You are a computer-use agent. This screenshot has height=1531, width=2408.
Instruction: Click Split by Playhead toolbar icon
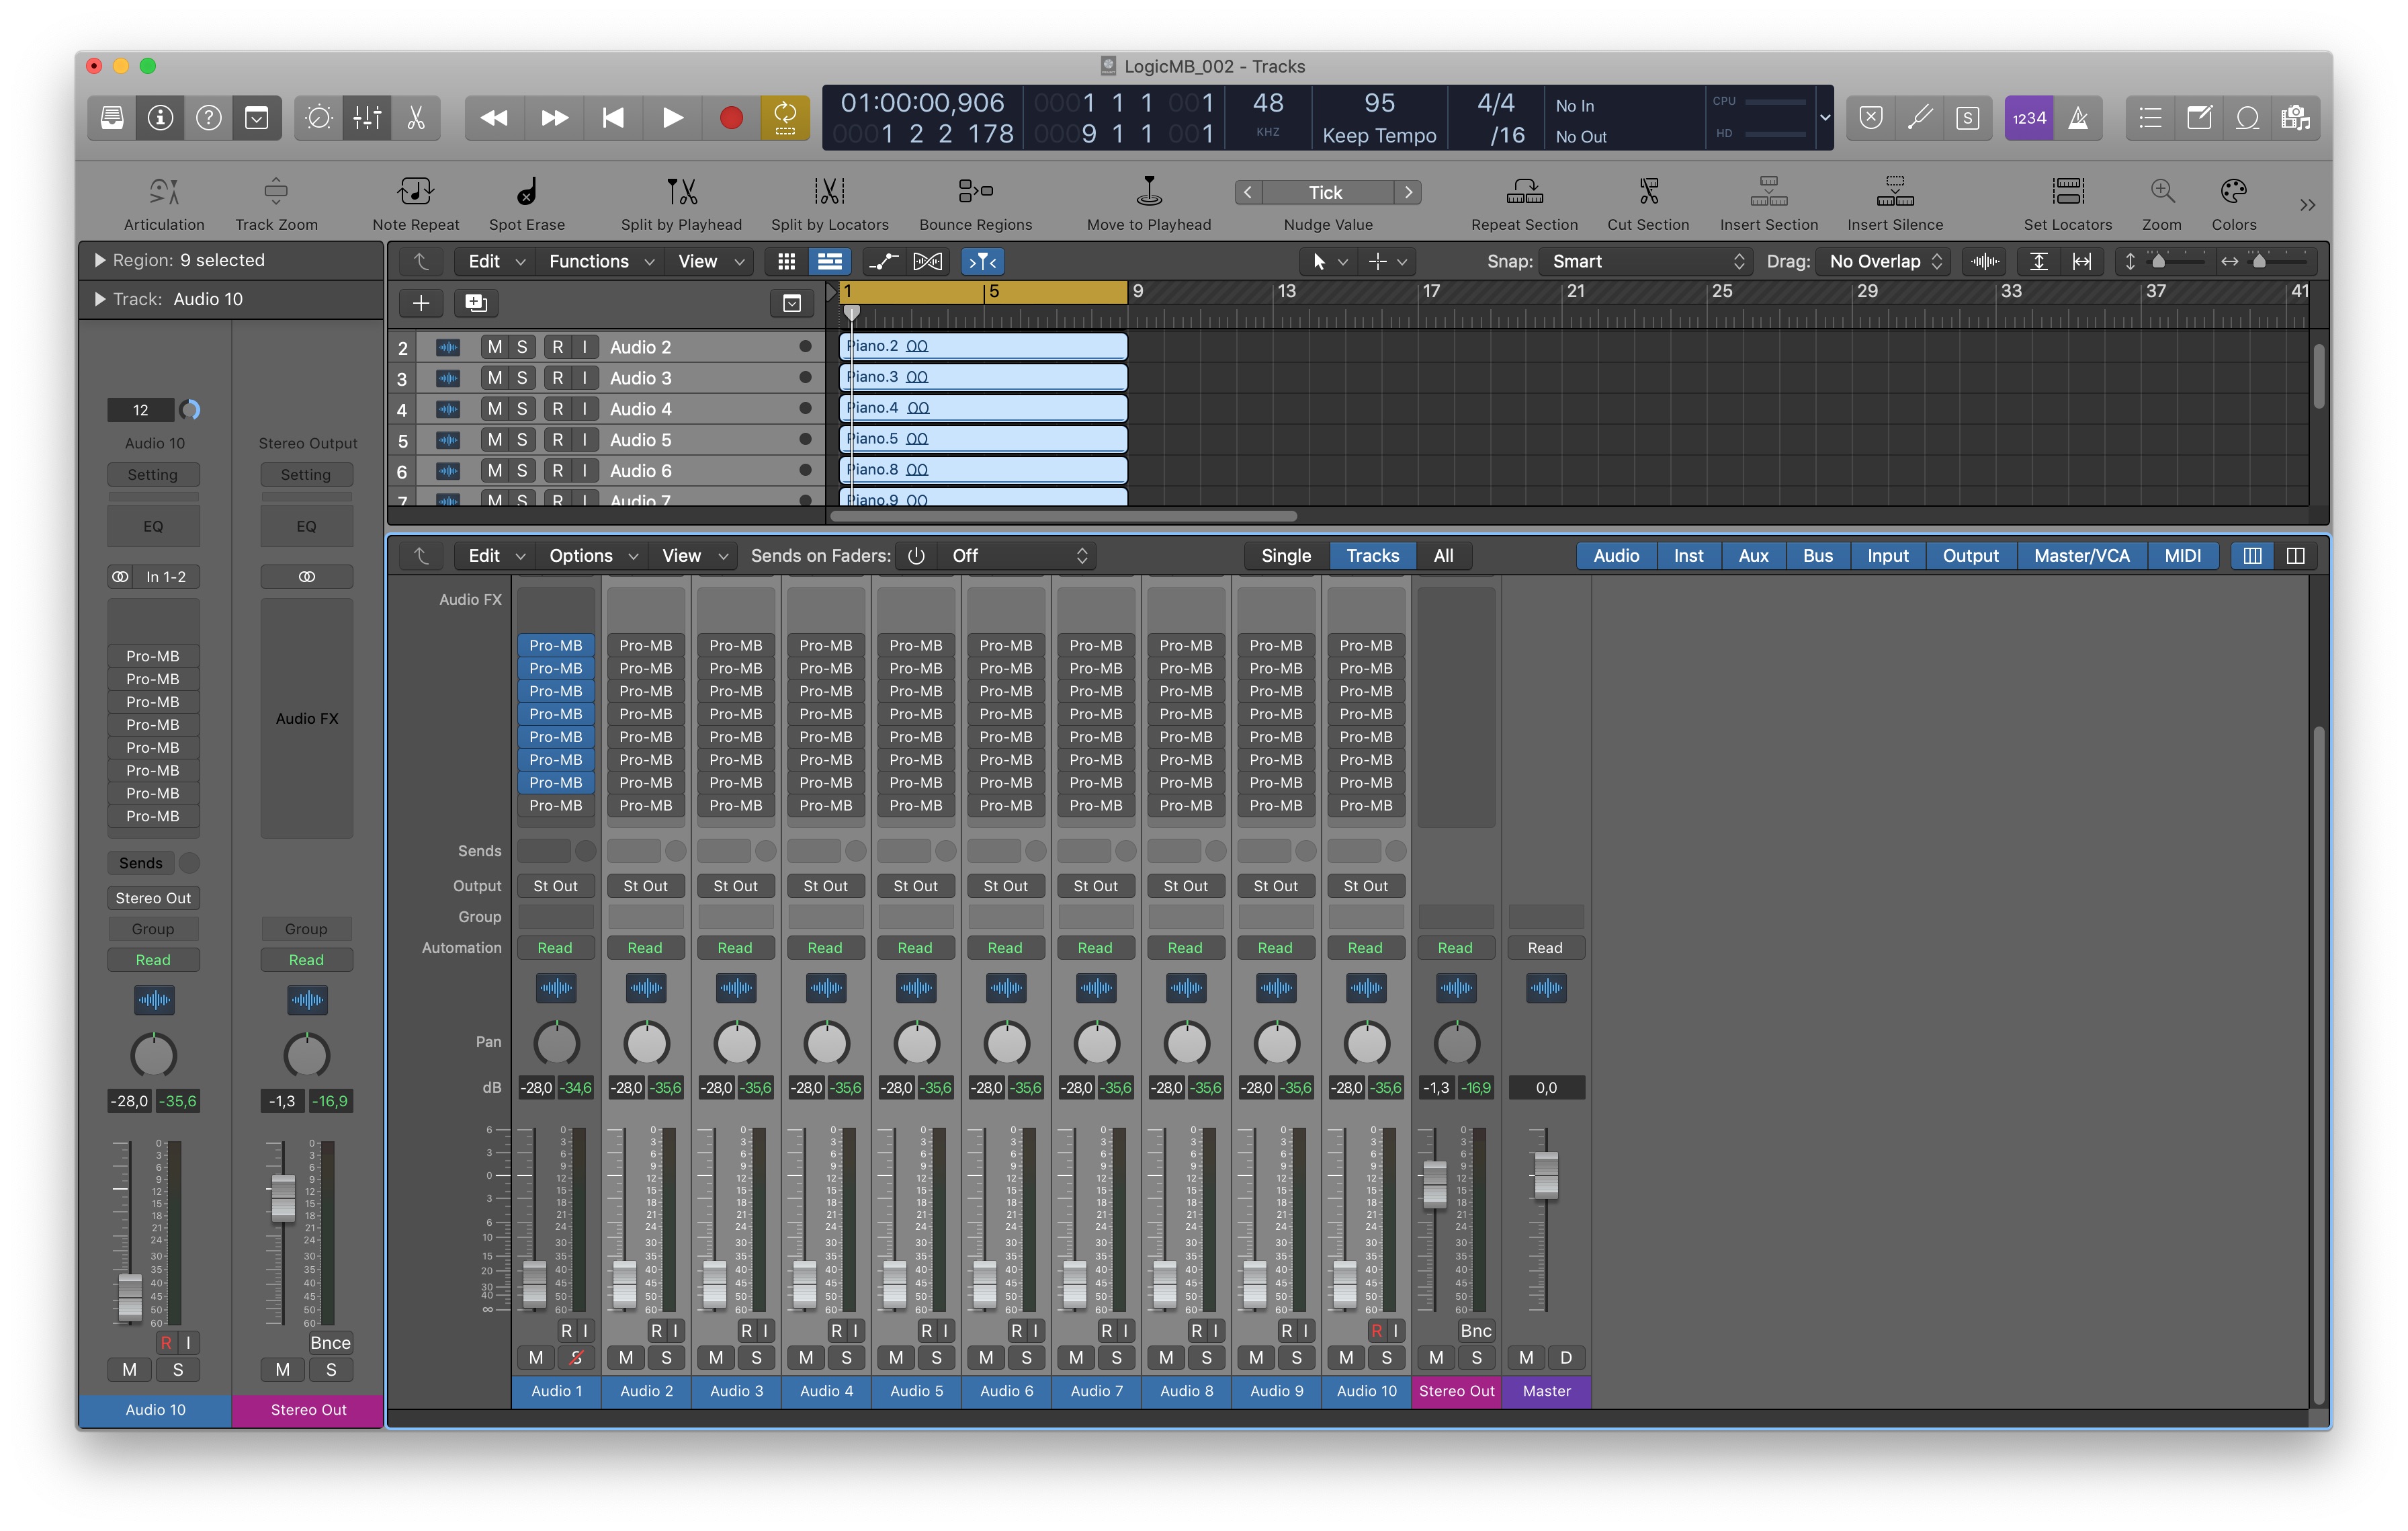click(681, 190)
